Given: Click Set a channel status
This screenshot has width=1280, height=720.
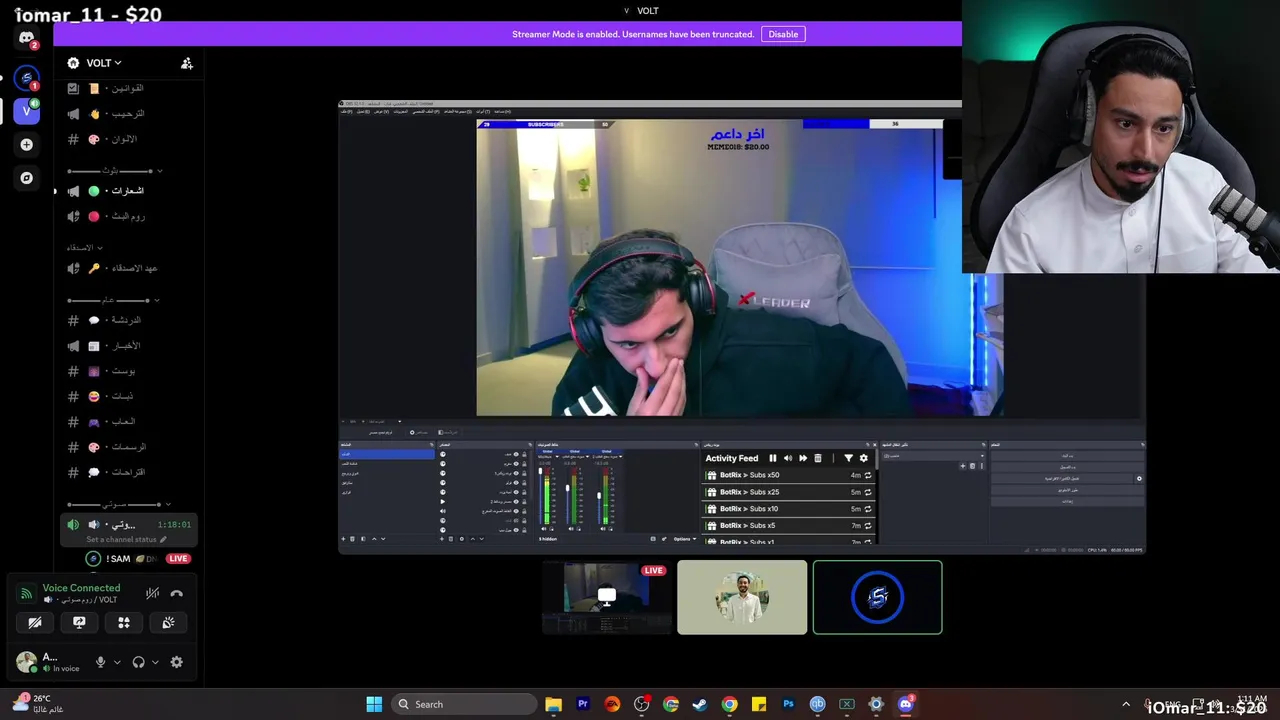Looking at the screenshot, I should click(x=126, y=540).
